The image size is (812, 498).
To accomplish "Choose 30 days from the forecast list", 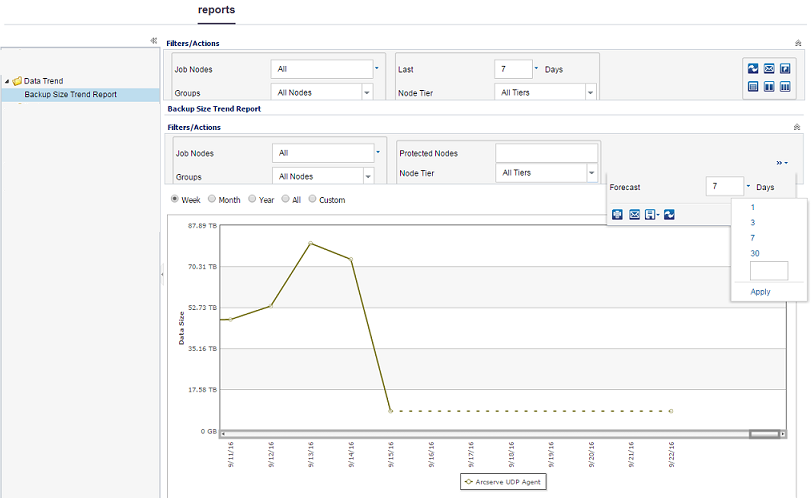I will click(755, 253).
